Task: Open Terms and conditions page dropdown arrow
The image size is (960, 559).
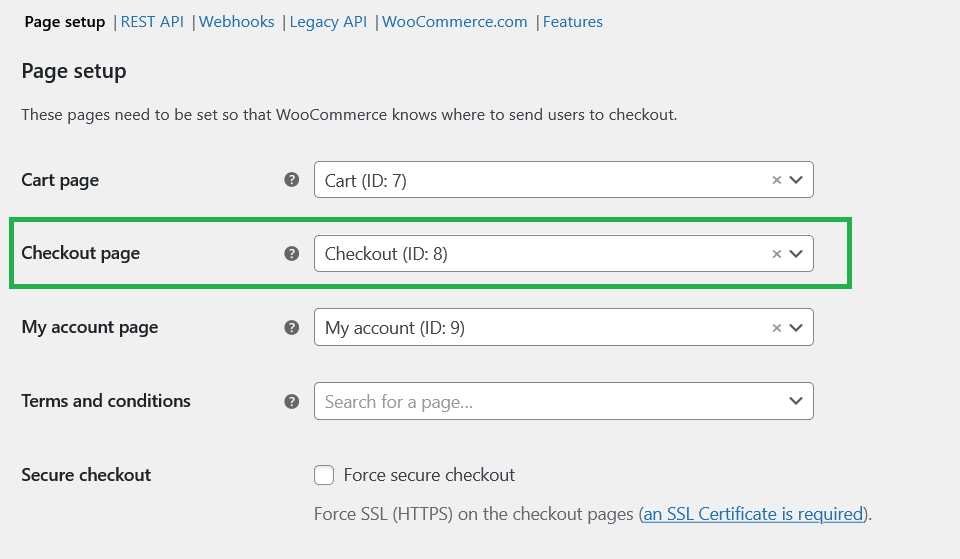Action: click(796, 401)
